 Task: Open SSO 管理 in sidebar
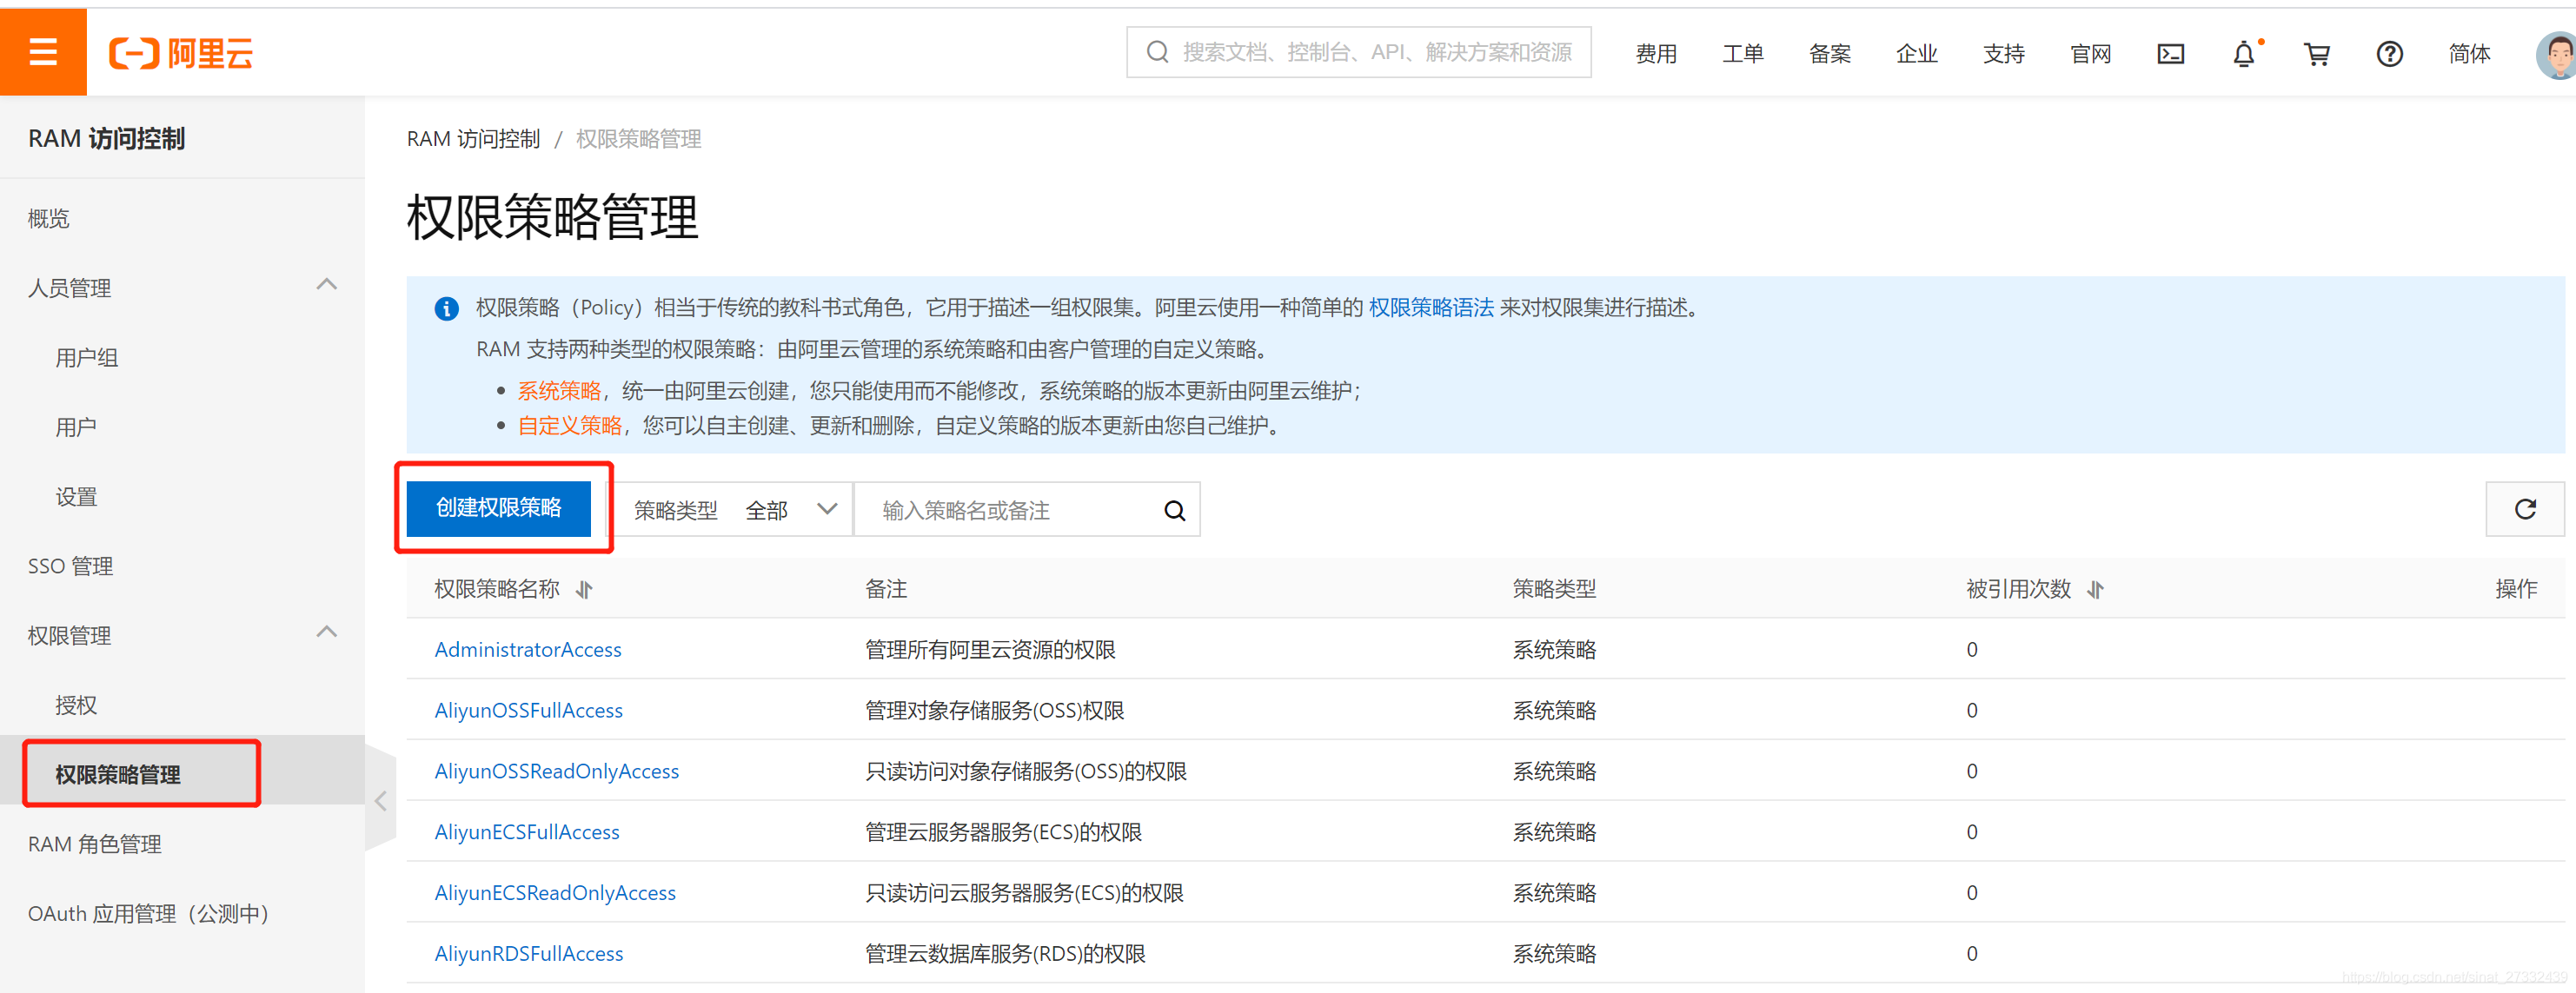[x=70, y=566]
